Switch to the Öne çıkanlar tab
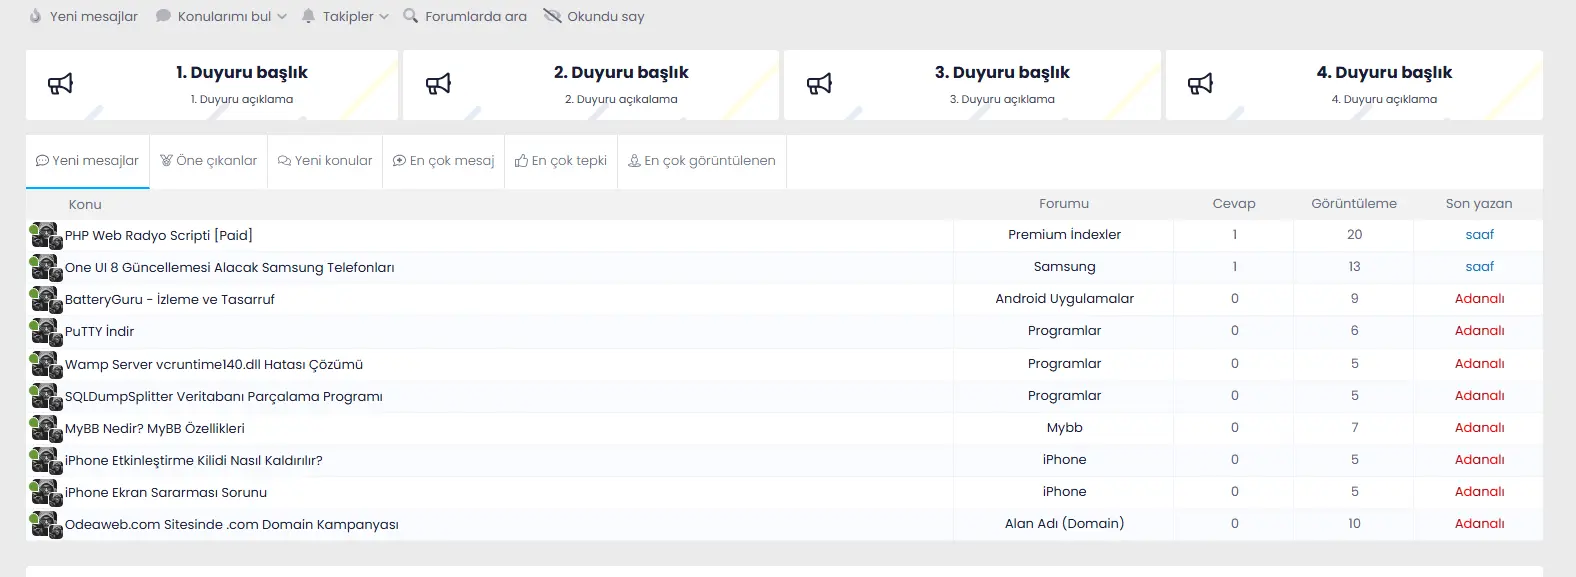This screenshot has width=1576, height=577. click(208, 161)
